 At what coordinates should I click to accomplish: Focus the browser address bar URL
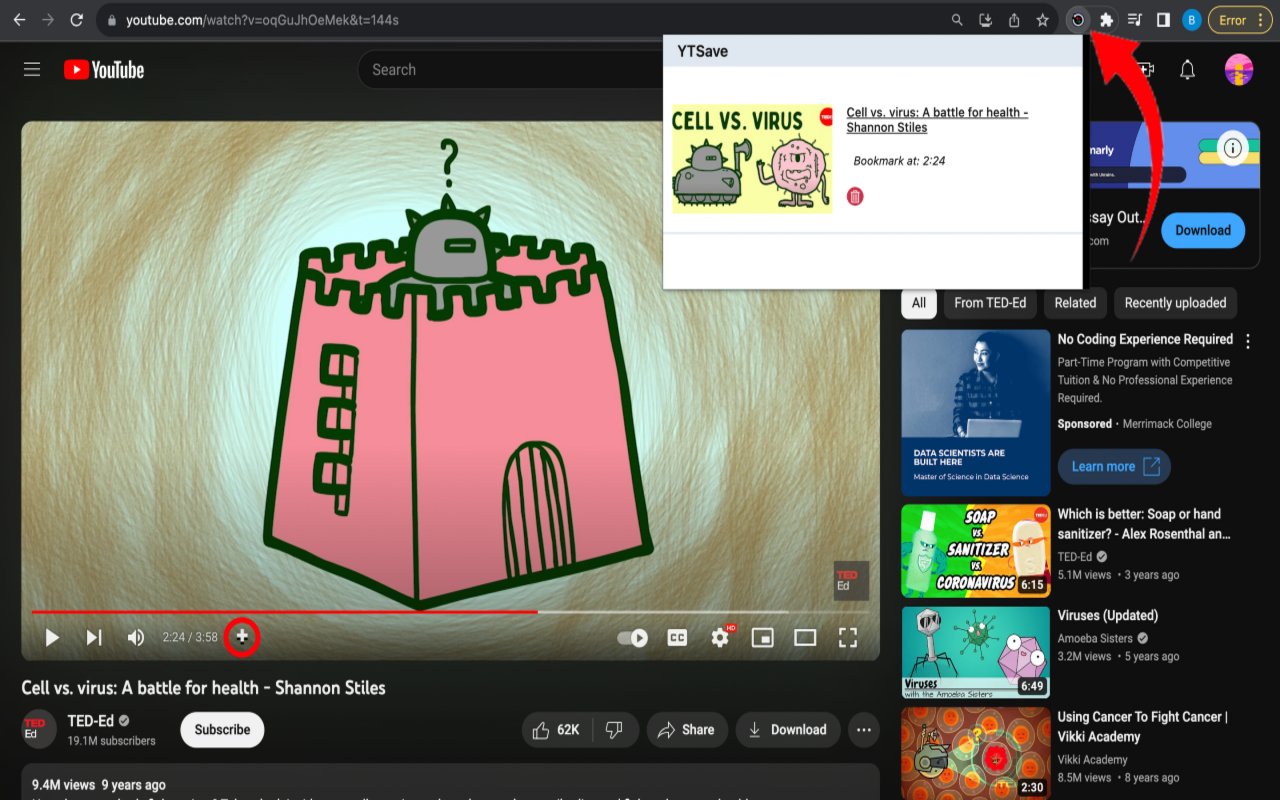263,20
